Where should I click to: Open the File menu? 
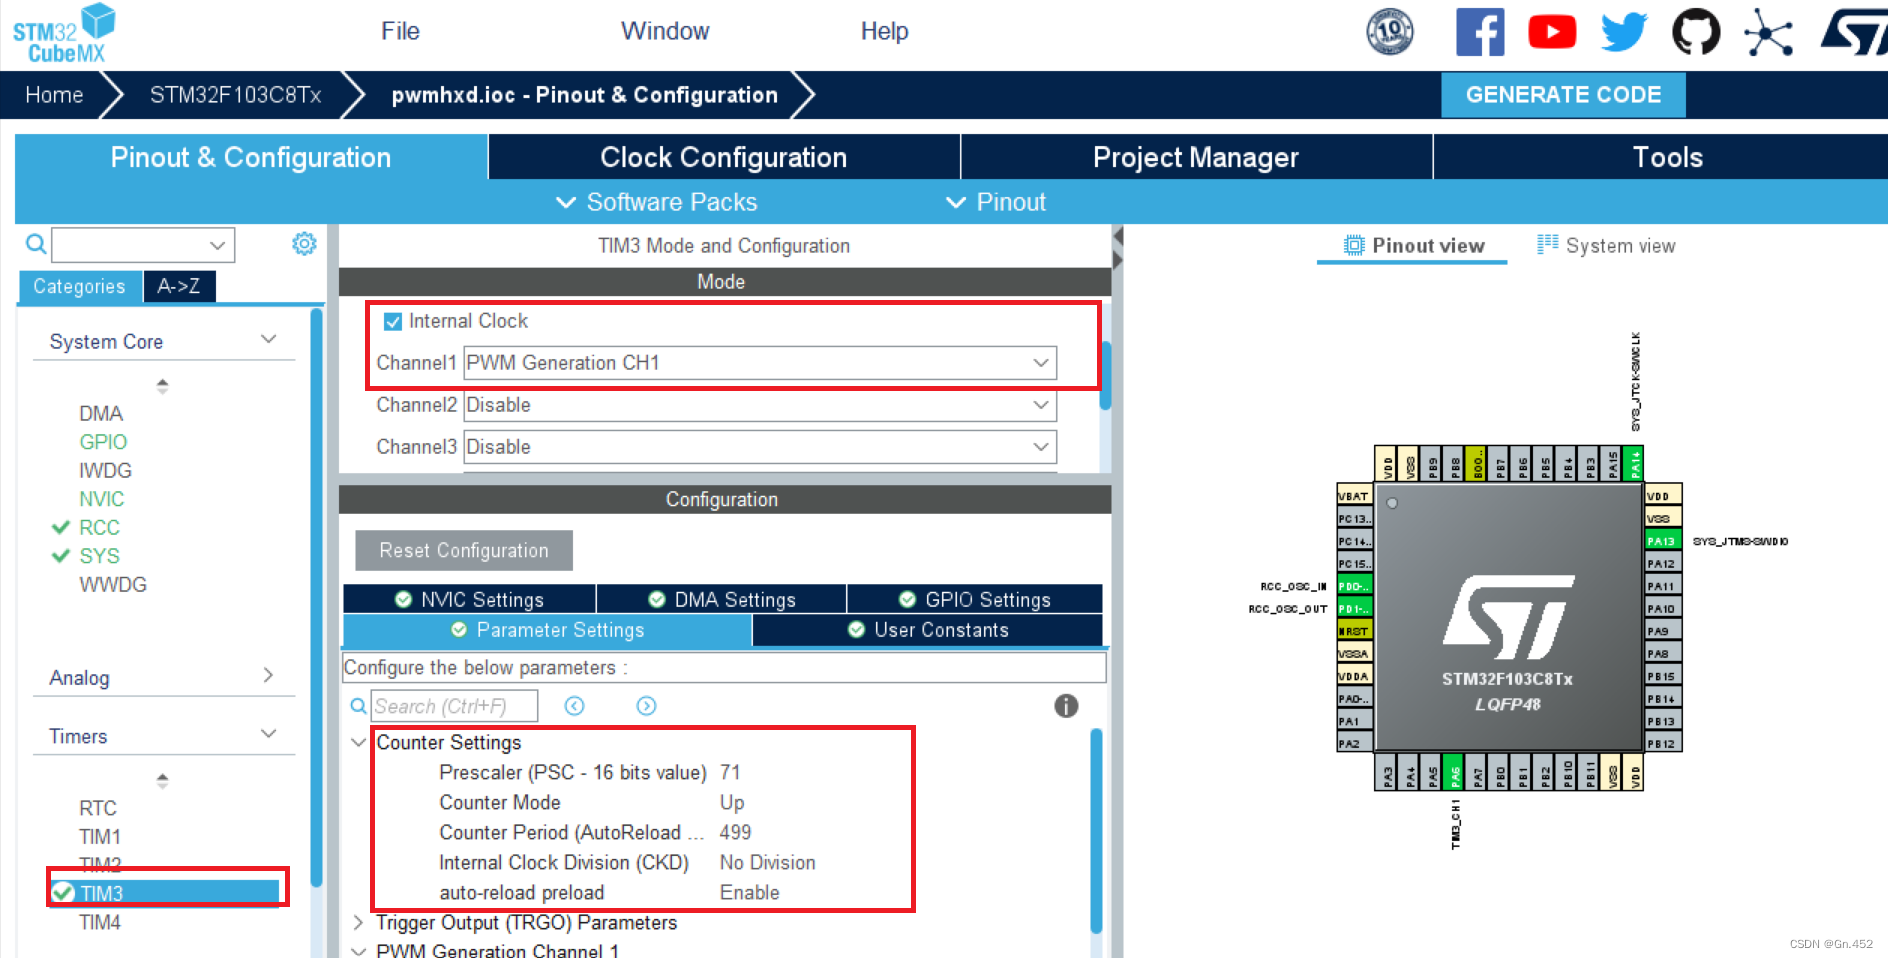point(400,31)
